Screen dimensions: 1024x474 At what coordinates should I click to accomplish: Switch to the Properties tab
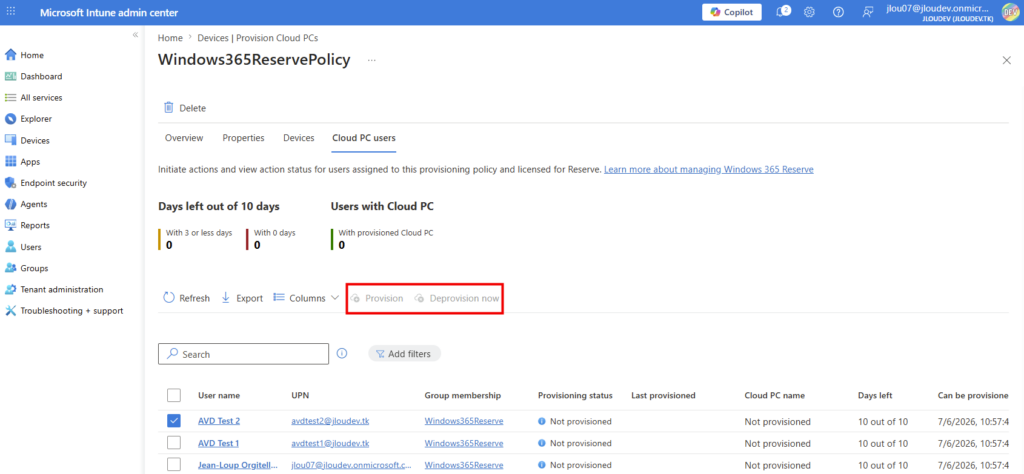coord(244,138)
